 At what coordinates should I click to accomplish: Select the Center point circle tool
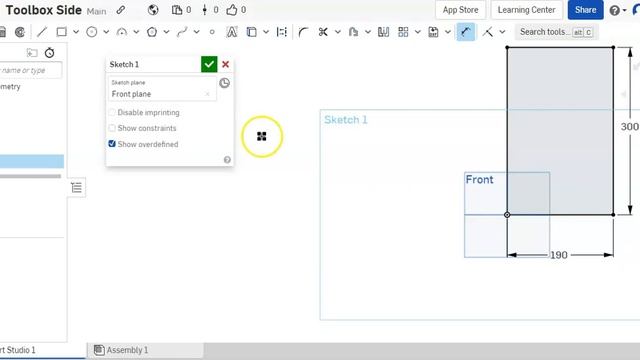coord(92,32)
